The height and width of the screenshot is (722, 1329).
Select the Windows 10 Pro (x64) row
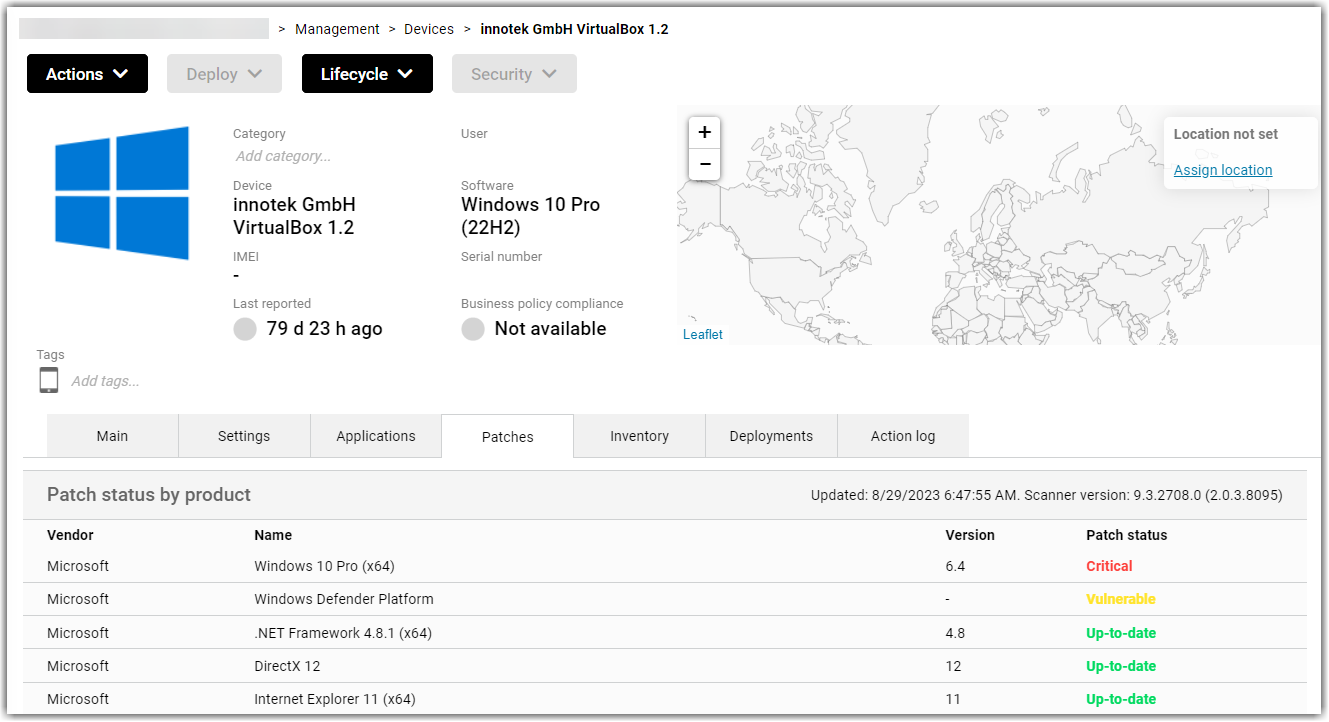coord(665,566)
